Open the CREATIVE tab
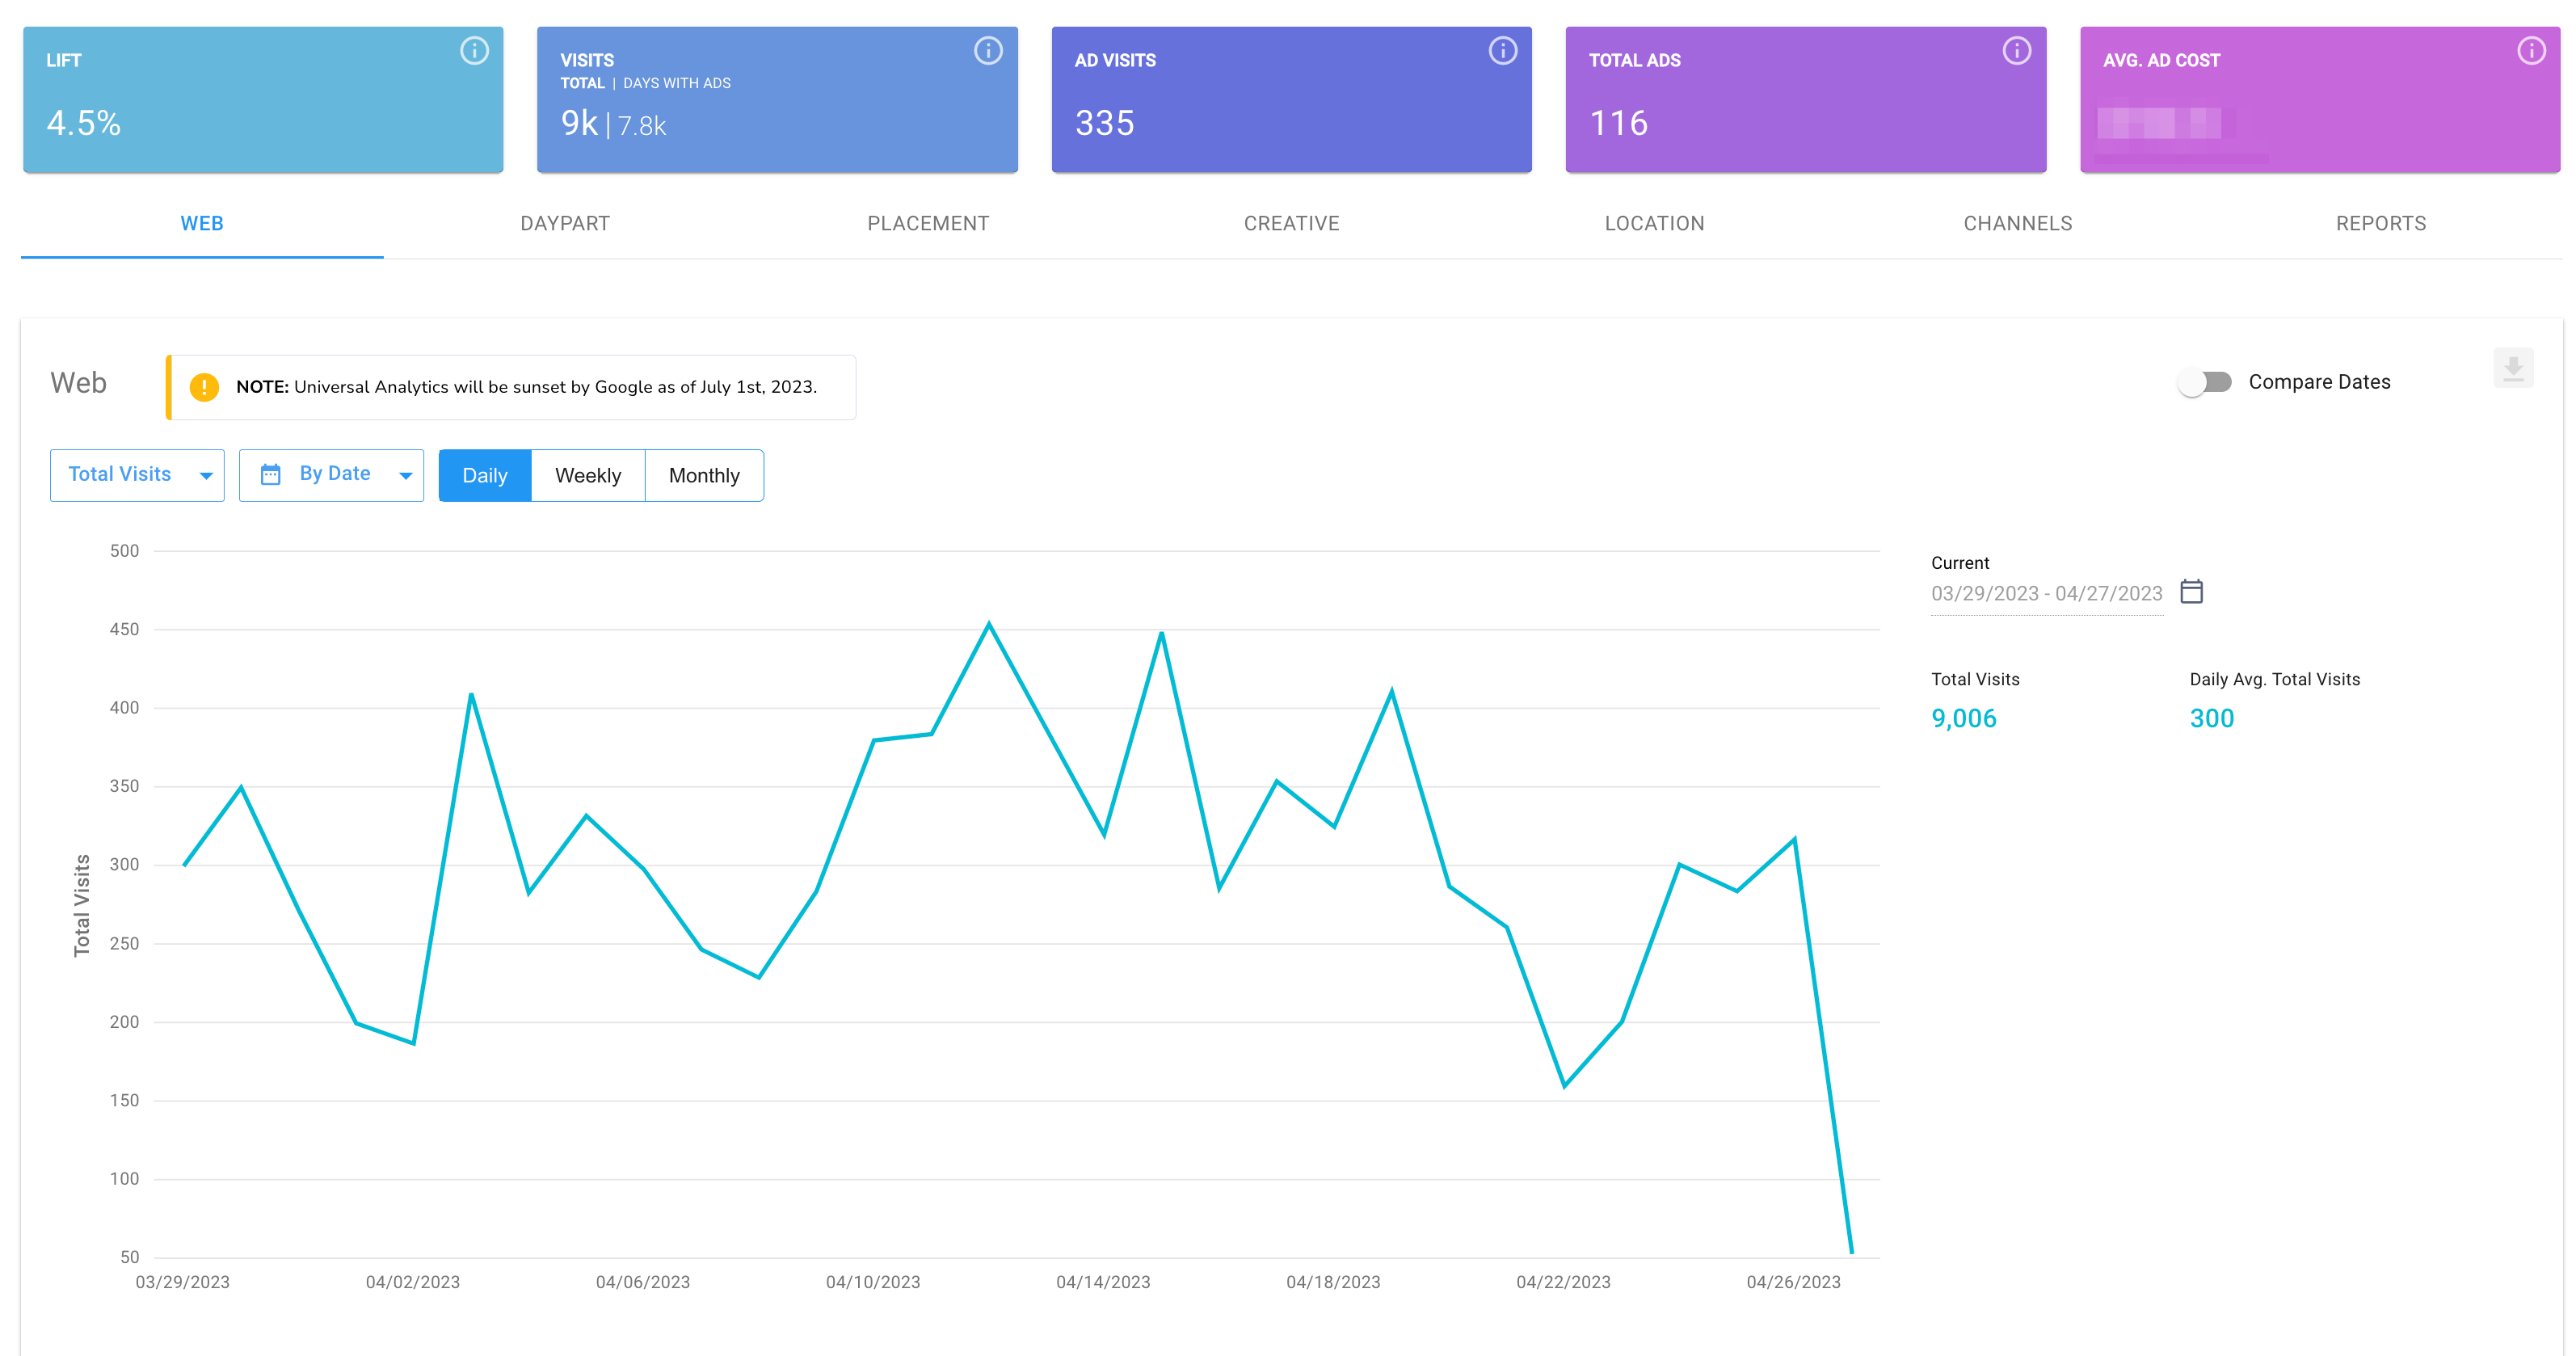Image resolution: width=2576 pixels, height=1356 pixels. tap(1291, 224)
